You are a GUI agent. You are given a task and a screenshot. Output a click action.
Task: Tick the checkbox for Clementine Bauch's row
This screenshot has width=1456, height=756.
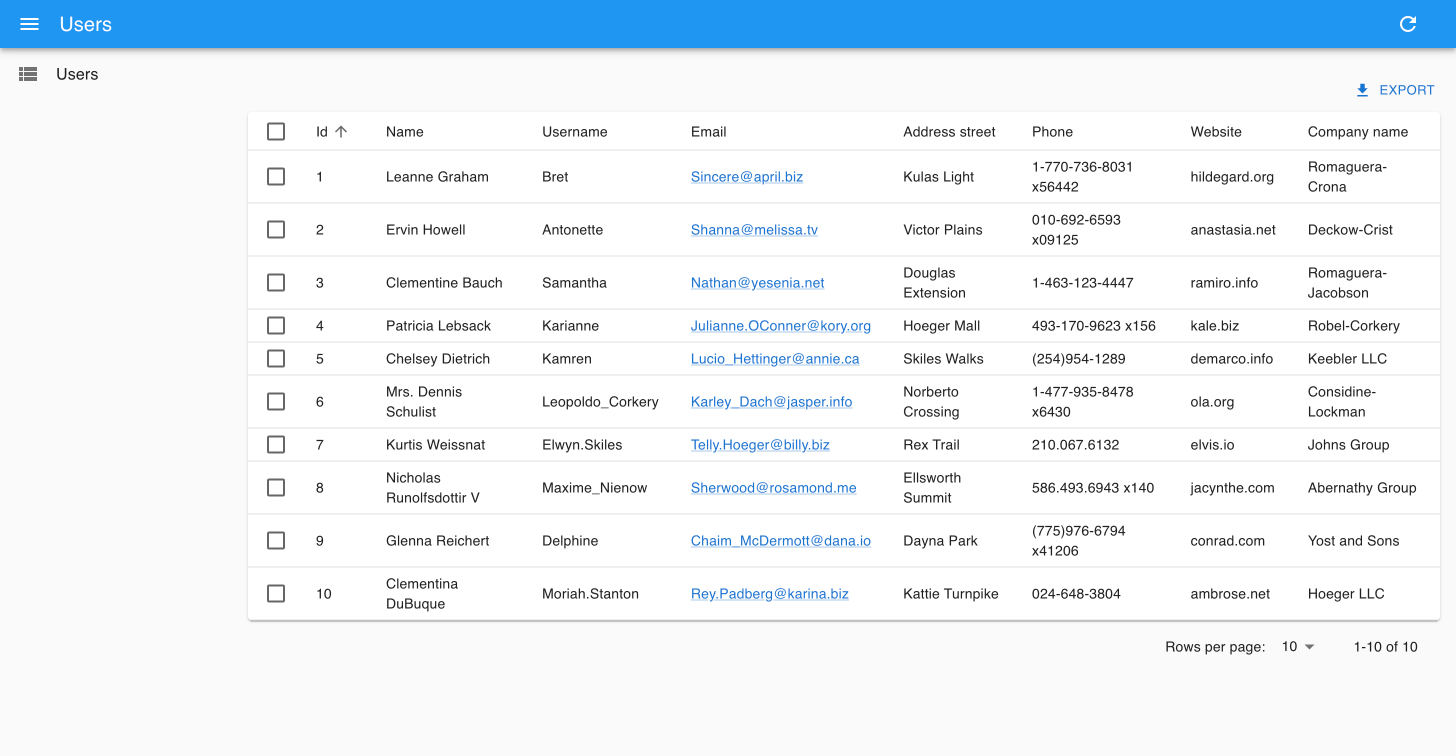[276, 282]
